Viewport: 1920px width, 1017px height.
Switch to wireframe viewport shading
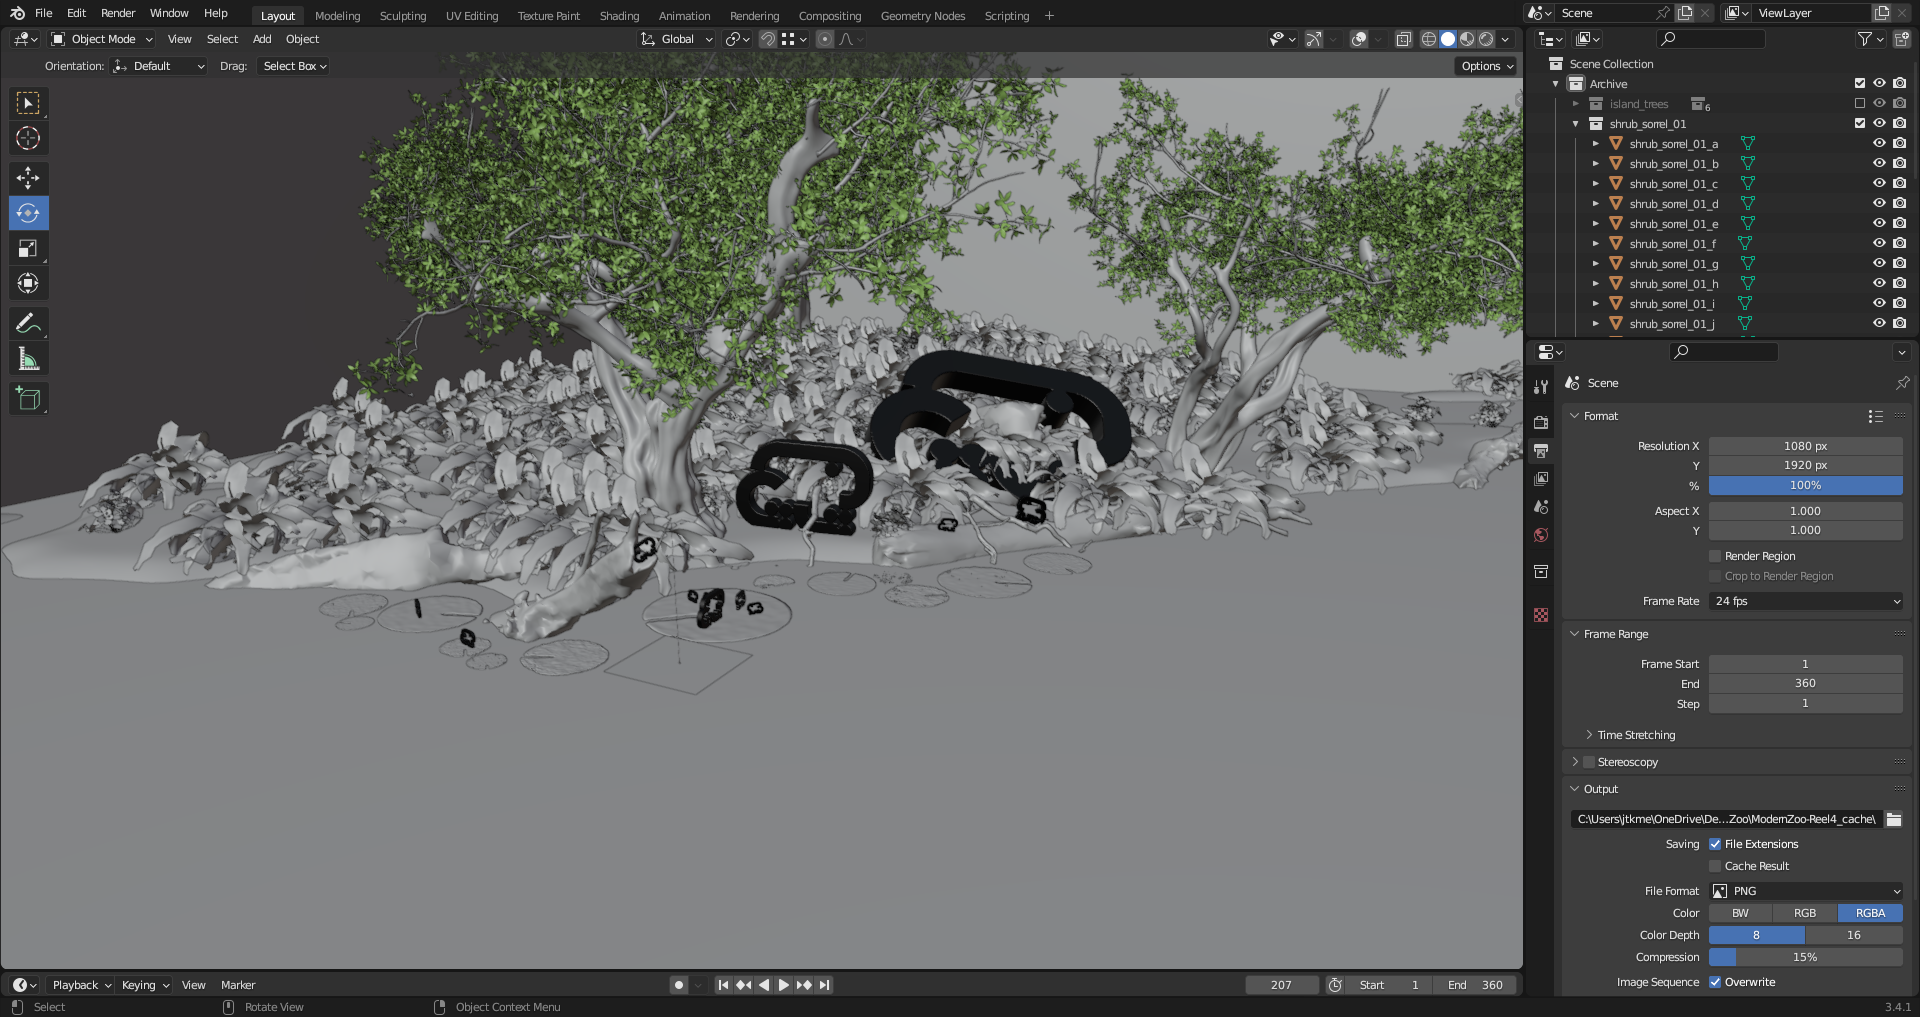1429,39
